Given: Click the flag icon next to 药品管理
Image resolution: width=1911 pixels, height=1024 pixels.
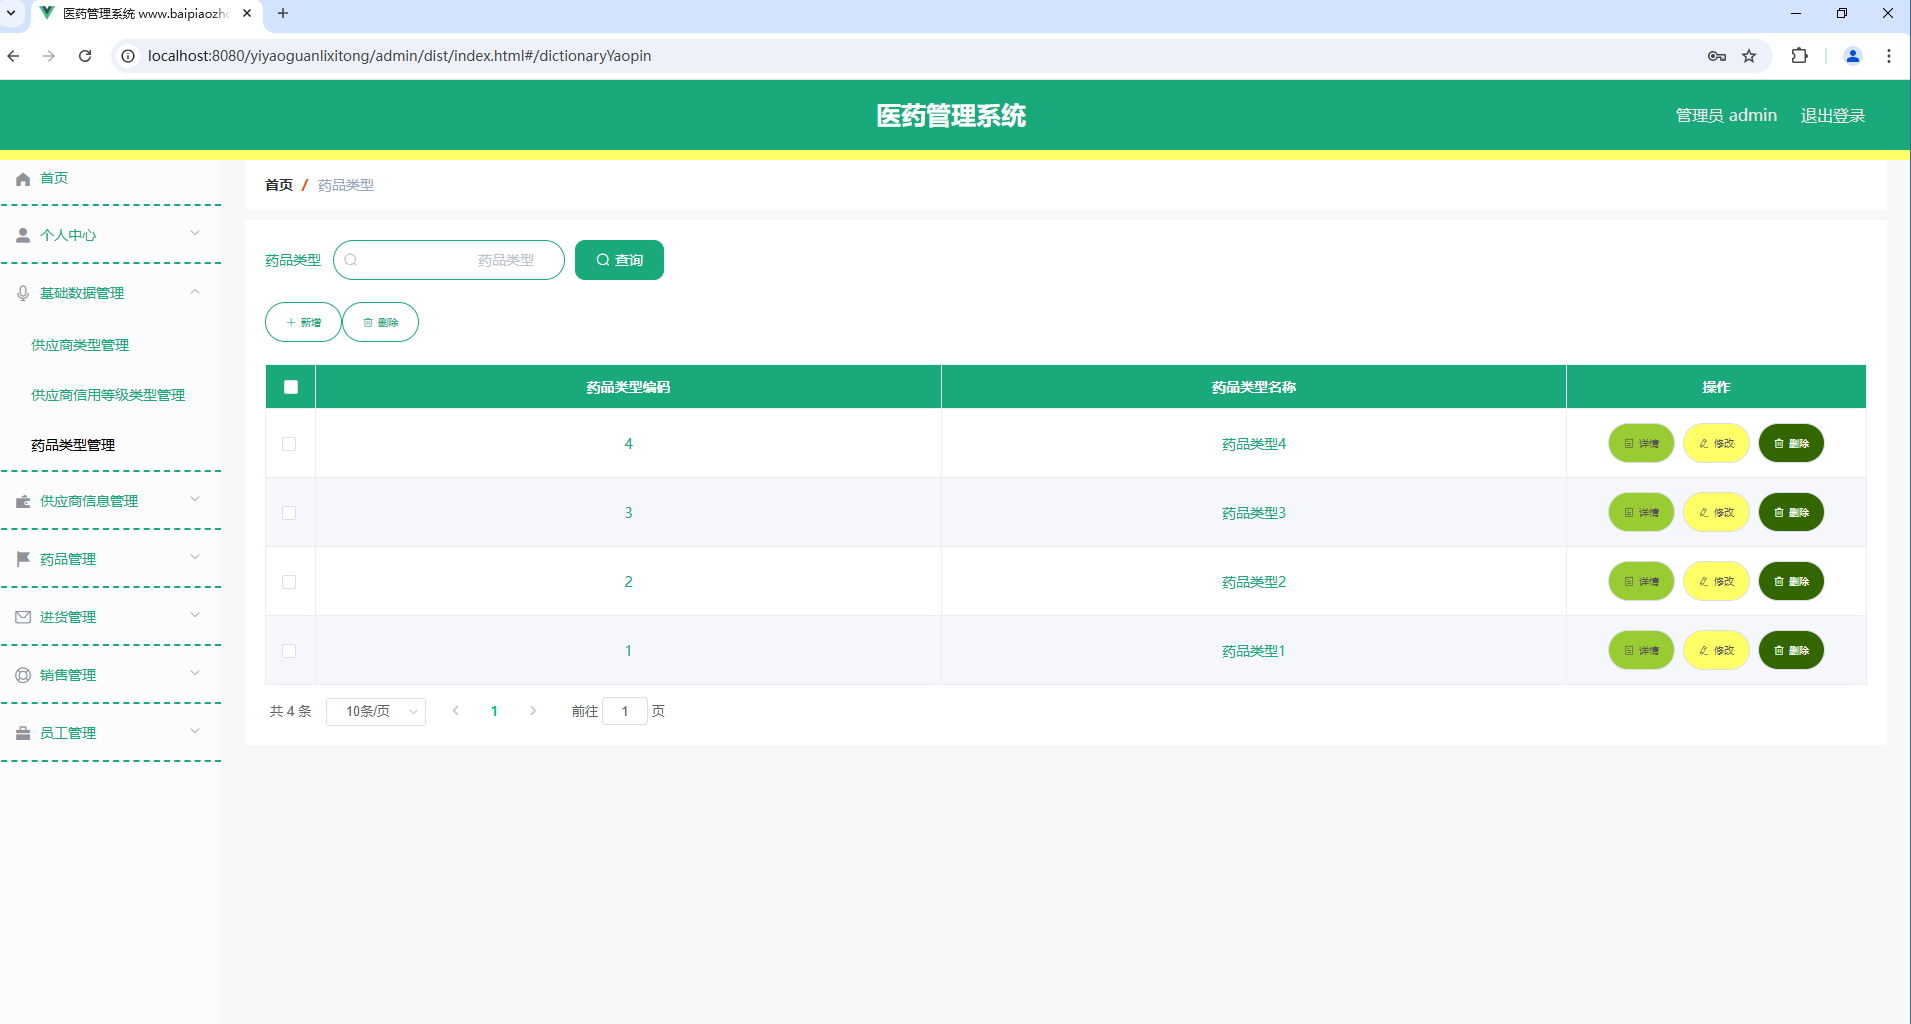Looking at the screenshot, I should (x=22, y=558).
